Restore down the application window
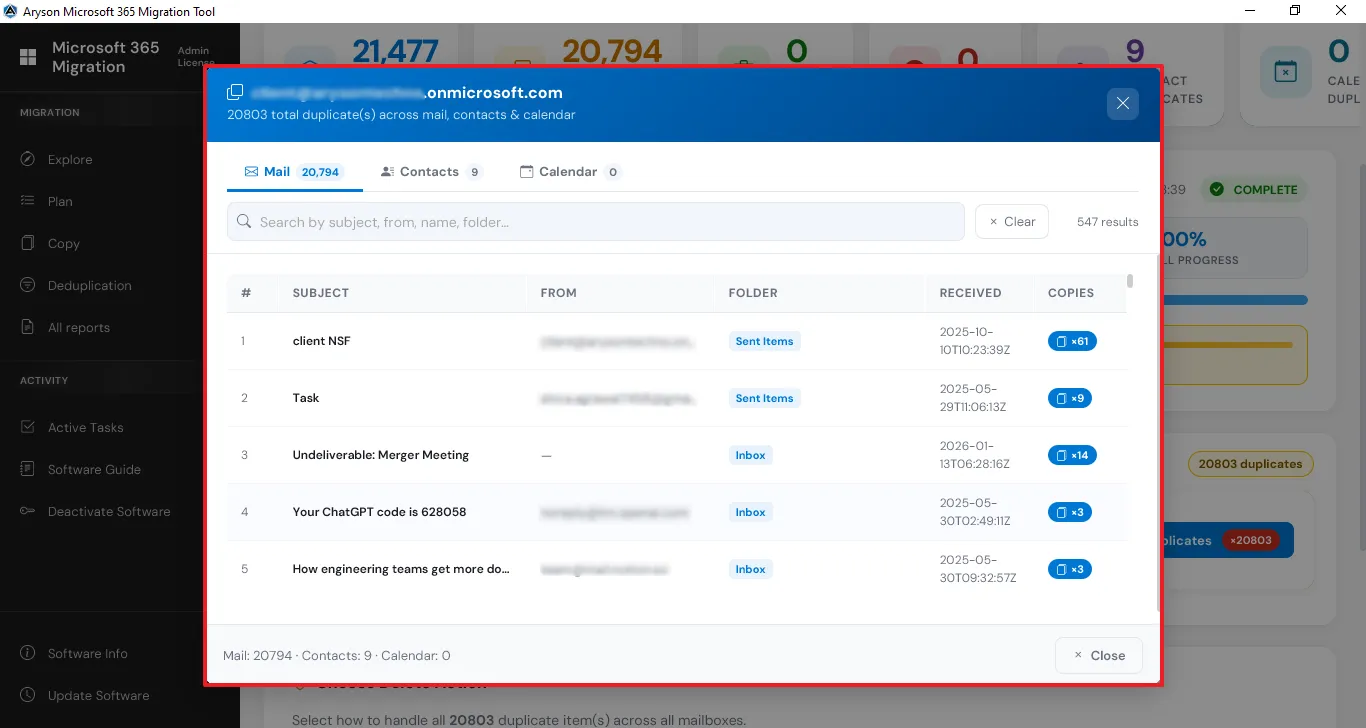The height and width of the screenshot is (728, 1366). 1295,11
